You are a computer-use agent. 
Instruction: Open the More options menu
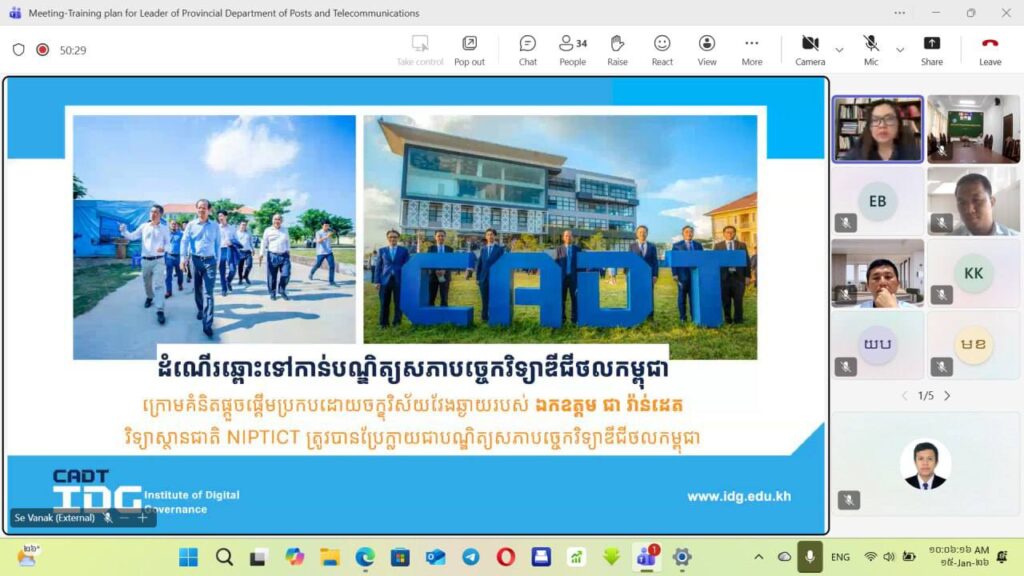point(752,50)
